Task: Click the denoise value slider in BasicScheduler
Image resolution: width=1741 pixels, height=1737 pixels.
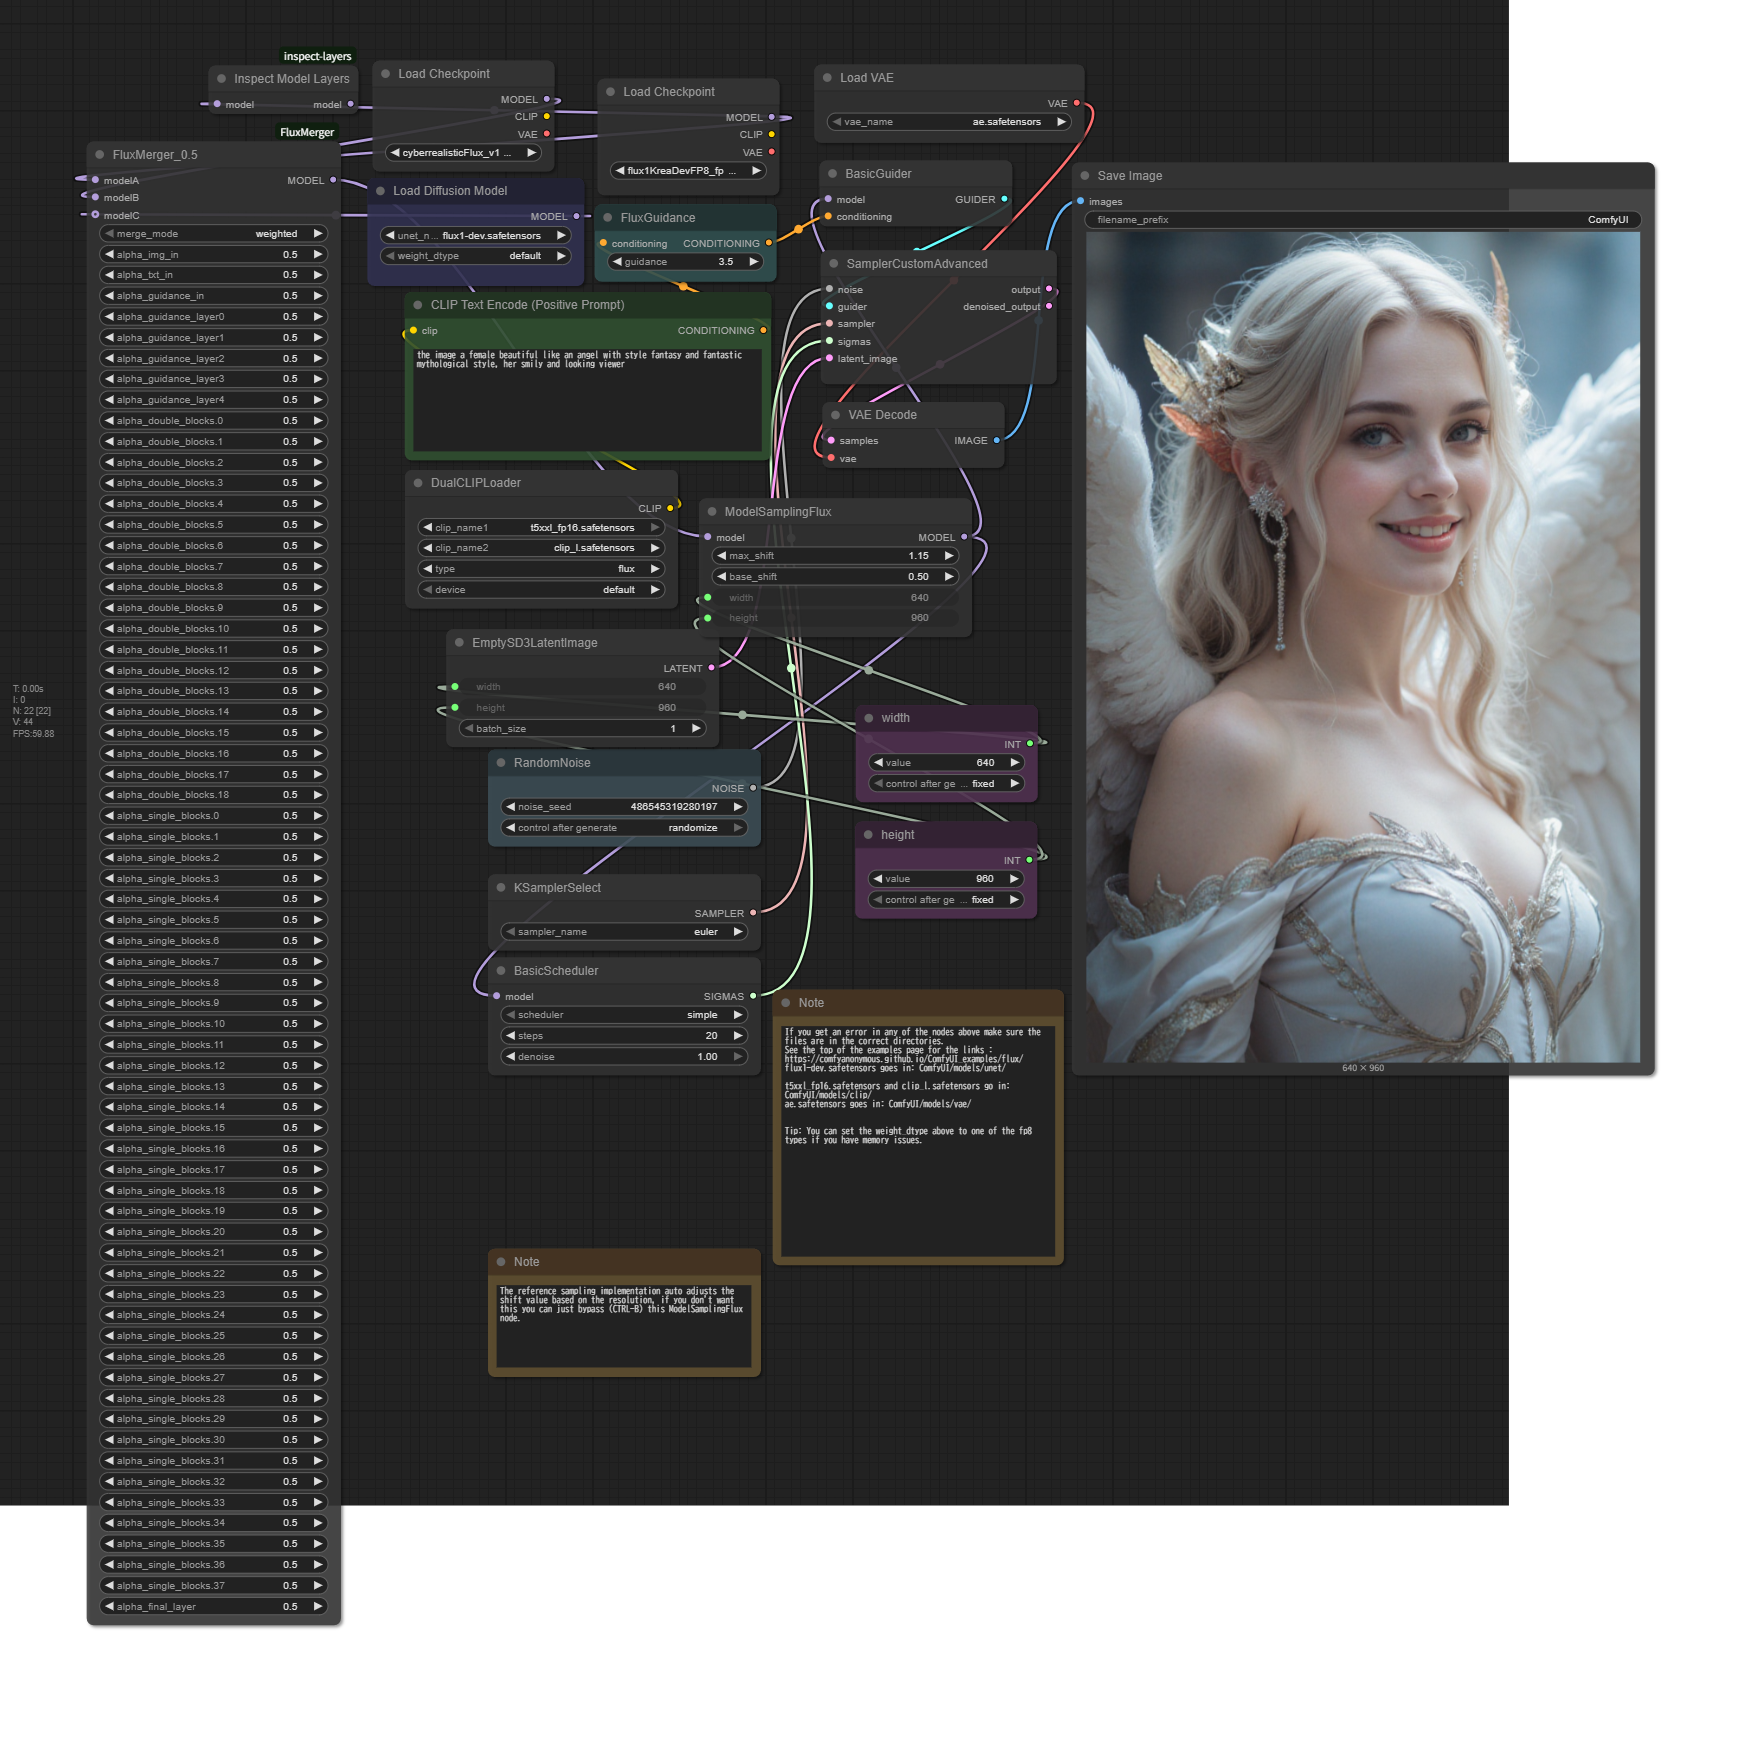Action: [624, 1057]
